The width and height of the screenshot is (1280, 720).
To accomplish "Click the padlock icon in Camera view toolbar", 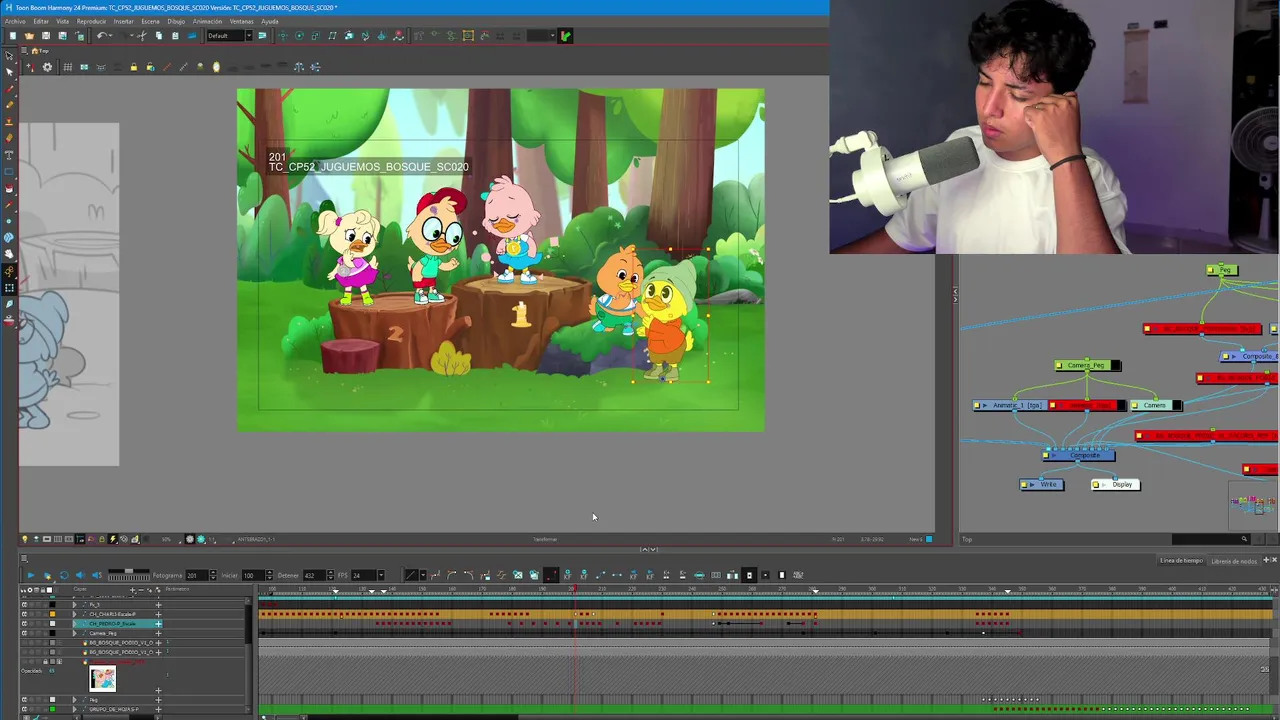I will pos(134,67).
